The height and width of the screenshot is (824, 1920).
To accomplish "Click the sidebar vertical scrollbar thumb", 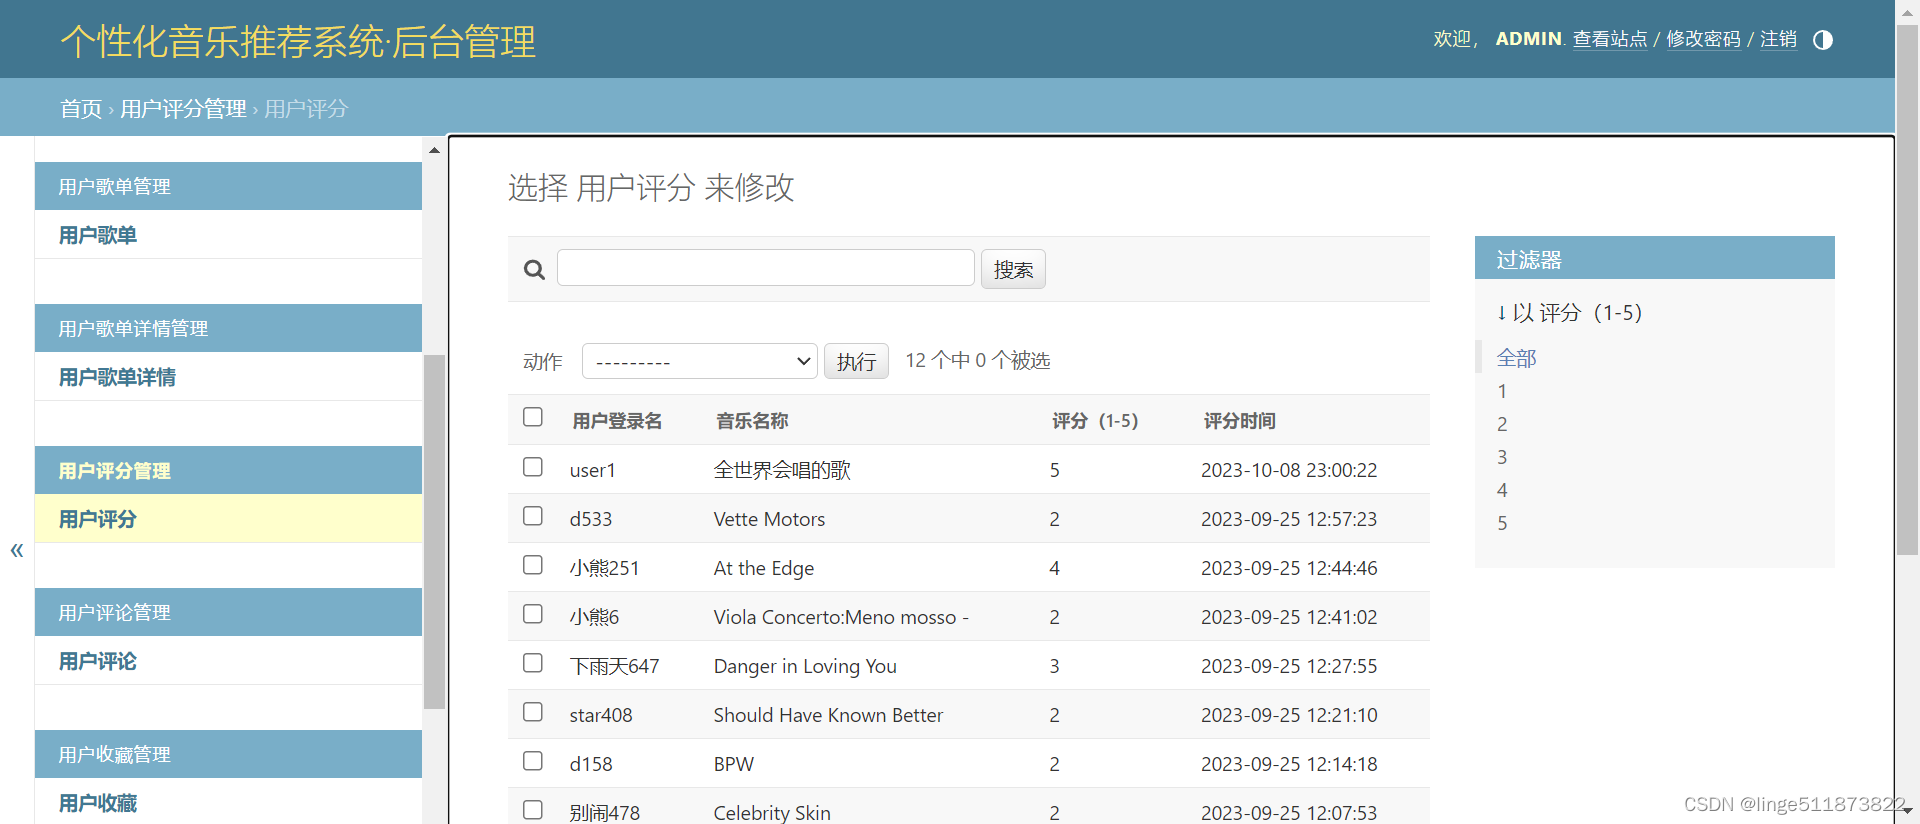I will pos(434,531).
